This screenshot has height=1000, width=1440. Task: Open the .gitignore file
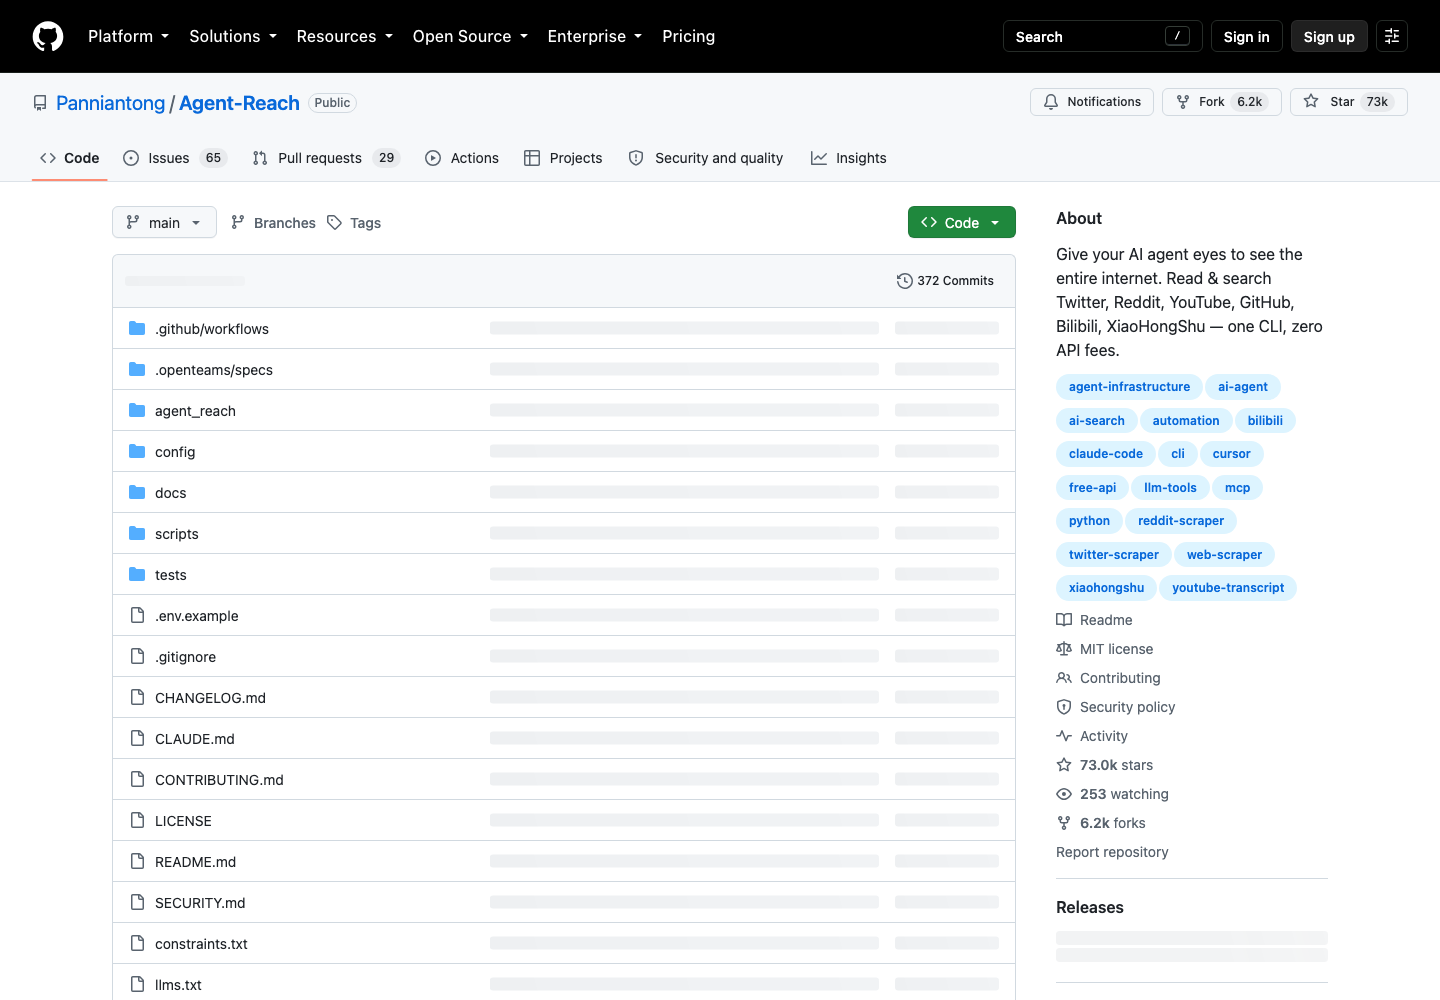[x=185, y=657]
